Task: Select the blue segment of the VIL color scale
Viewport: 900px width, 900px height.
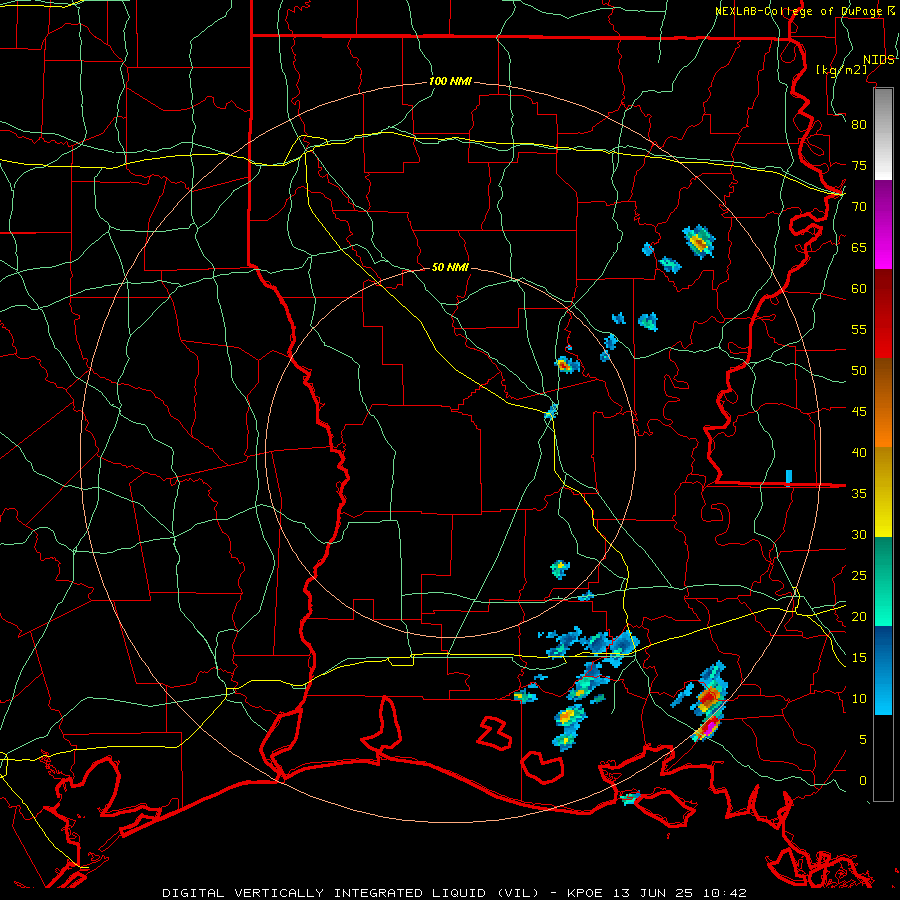Action: [x=883, y=670]
